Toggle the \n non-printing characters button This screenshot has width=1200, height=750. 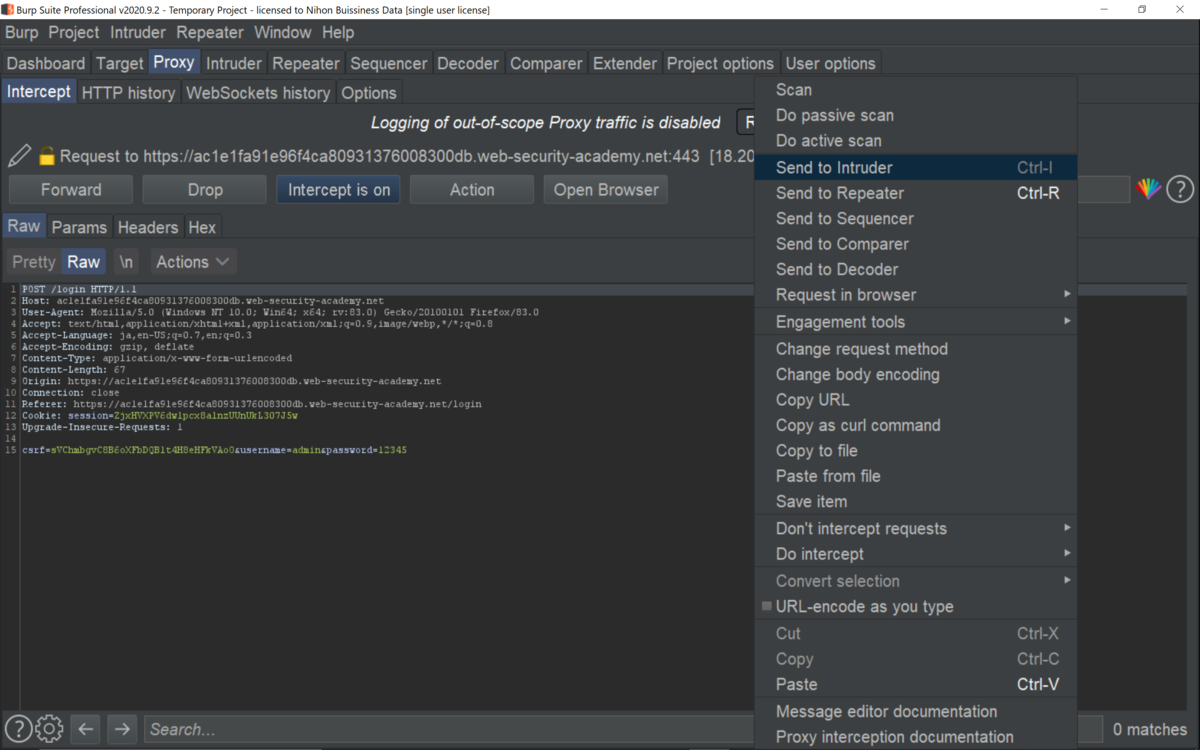click(x=126, y=262)
